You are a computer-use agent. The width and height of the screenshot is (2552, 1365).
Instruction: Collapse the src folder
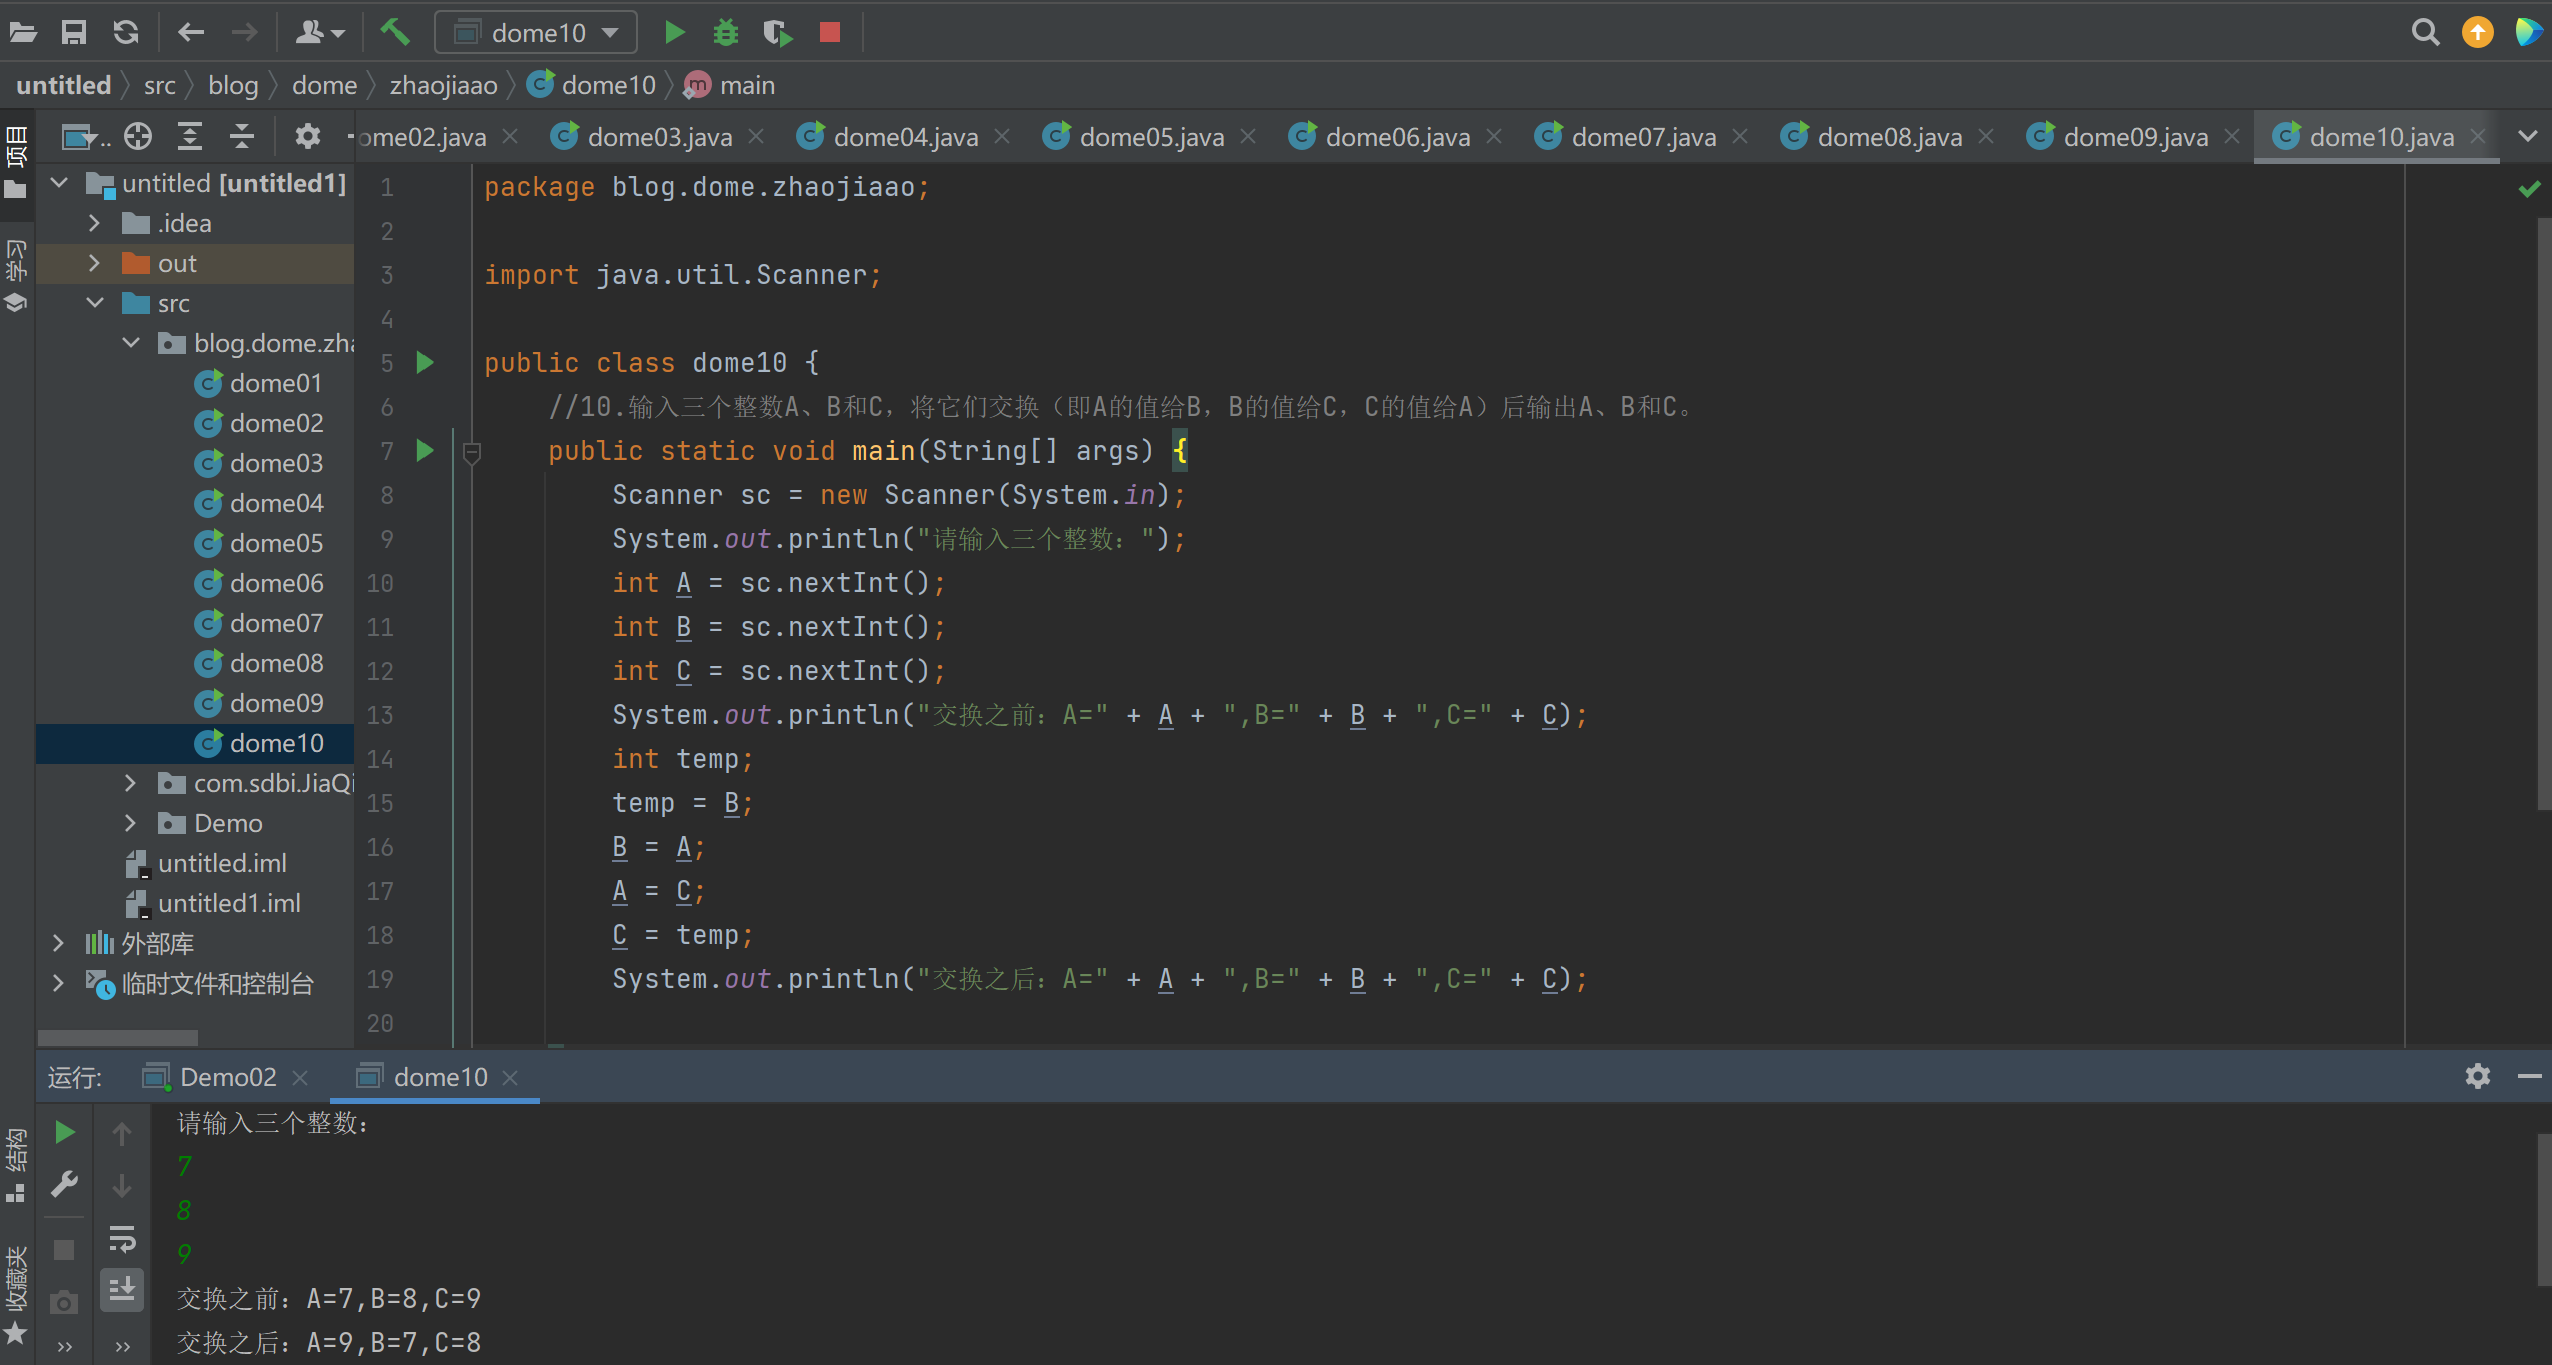[95, 303]
